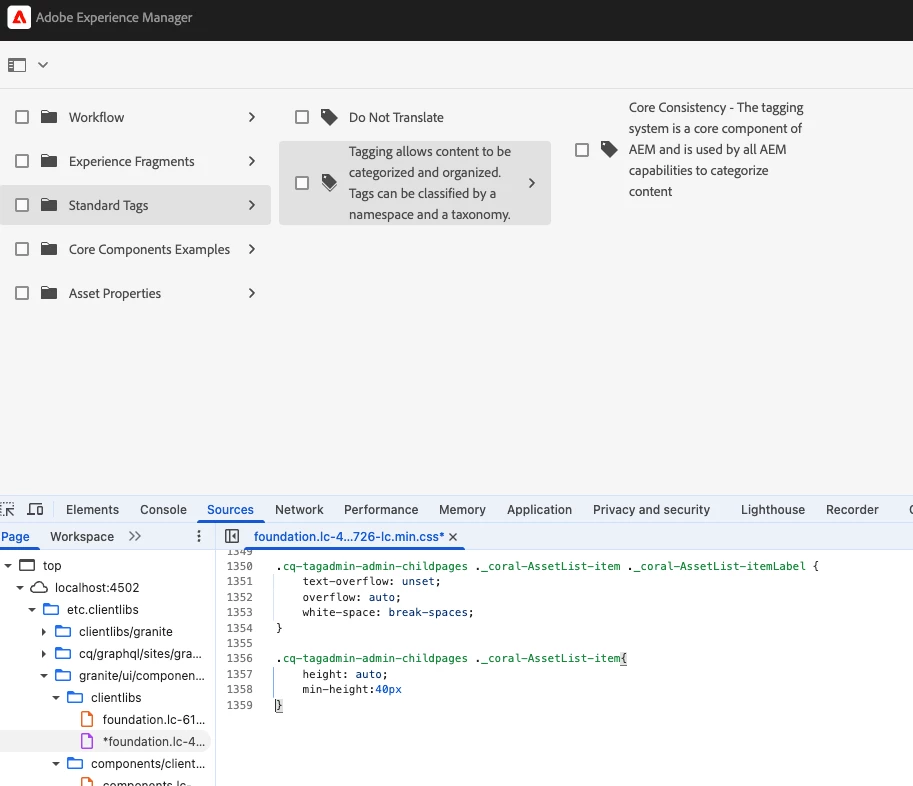The width and height of the screenshot is (913, 786).
Task: Open the Privacy and security tab
Action: (651, 509)
